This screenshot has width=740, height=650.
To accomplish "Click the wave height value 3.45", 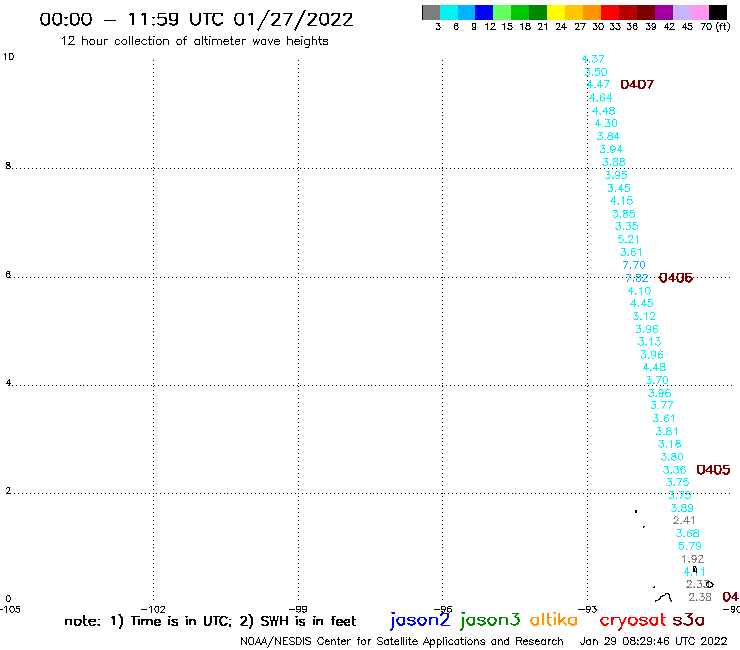I will [619, 188].
